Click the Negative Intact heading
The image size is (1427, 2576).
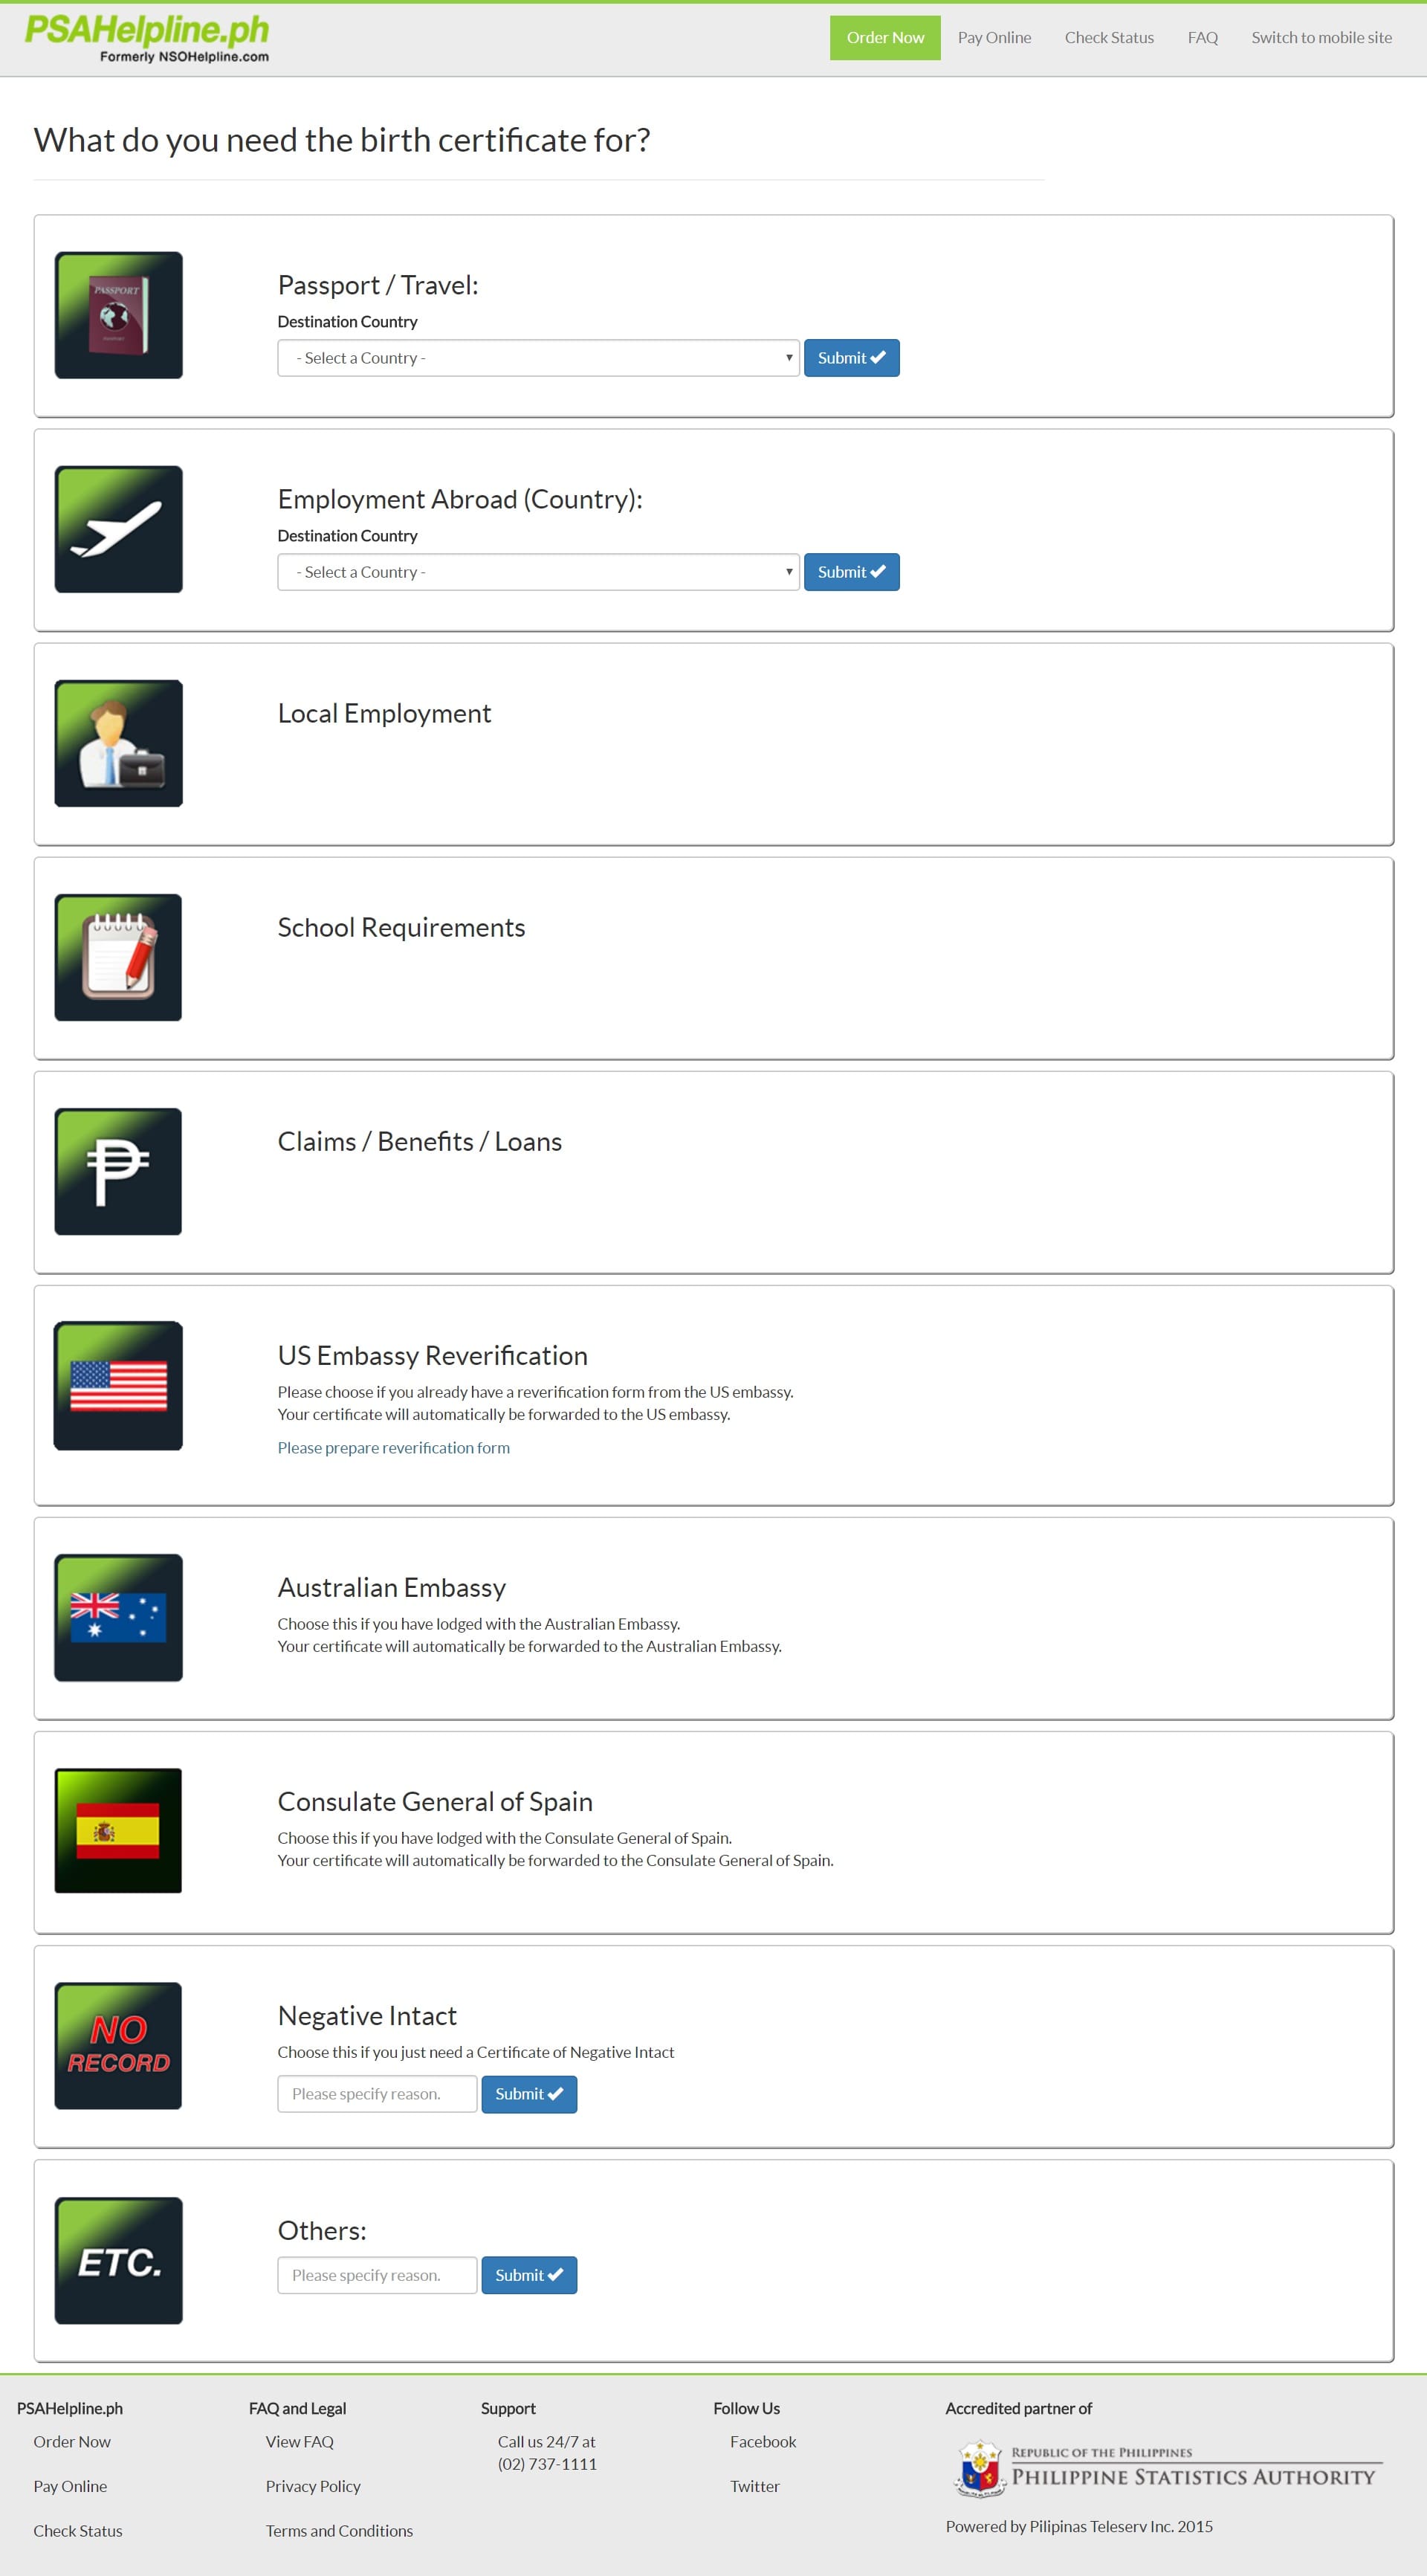(367, 2015)
